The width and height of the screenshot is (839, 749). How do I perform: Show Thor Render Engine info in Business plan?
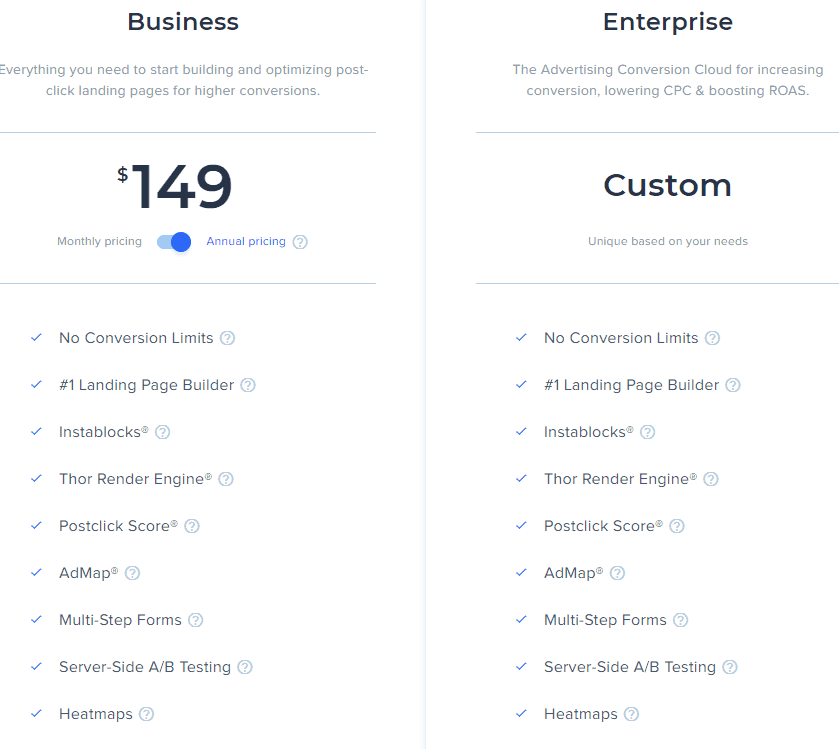(226, 479)
